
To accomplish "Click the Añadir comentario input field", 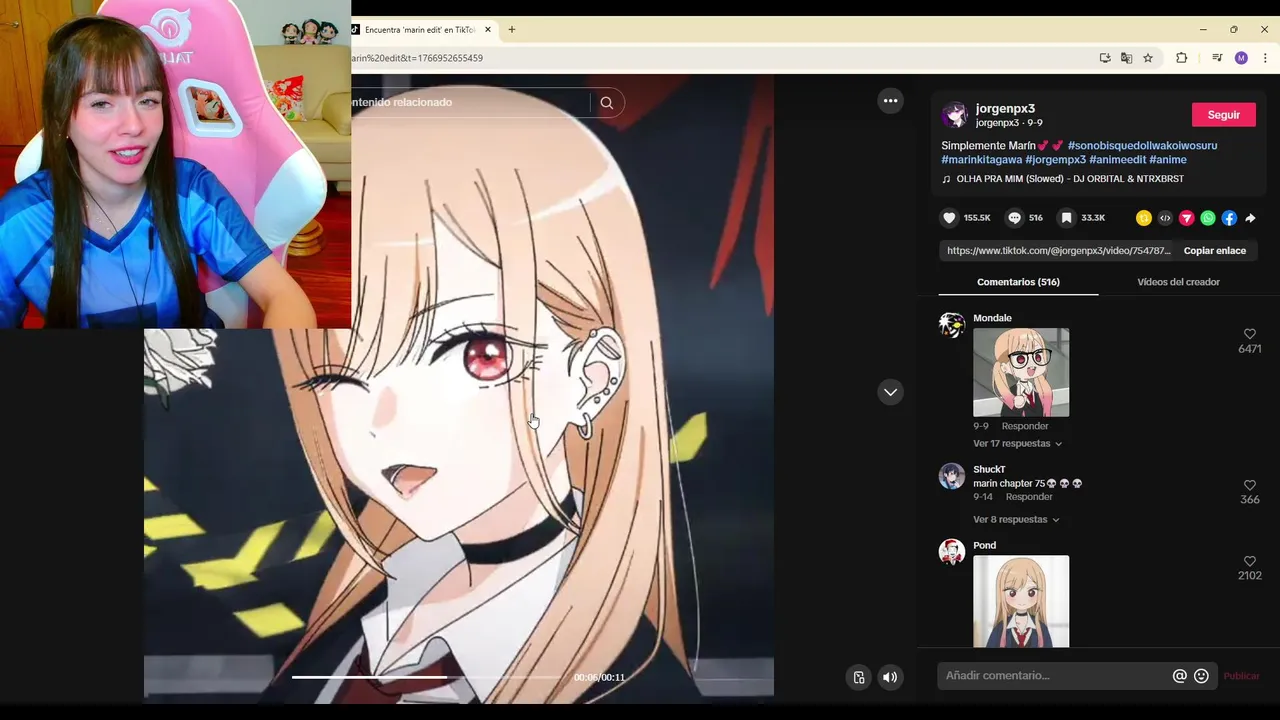I will (1055, 676).
